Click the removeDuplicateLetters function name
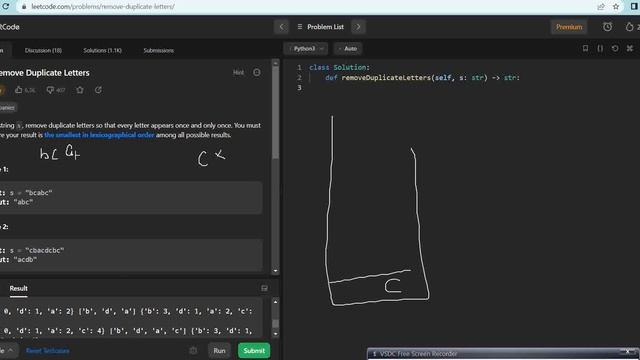This screenshot has height=360, width=640. point(386,78)
